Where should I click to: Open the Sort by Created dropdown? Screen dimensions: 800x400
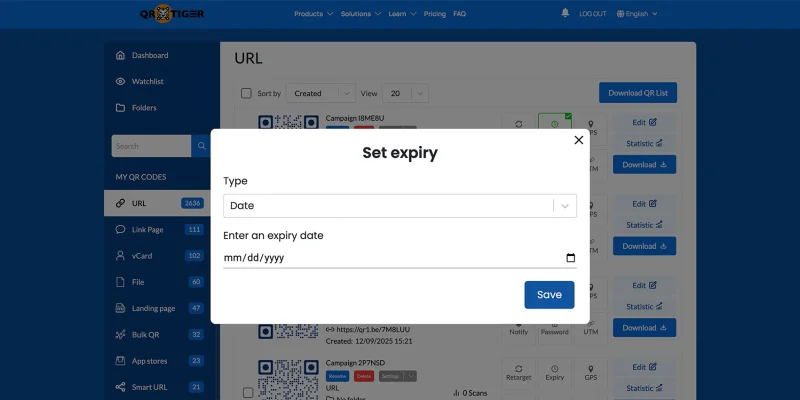pyautogui.click(x=321, y=93)
